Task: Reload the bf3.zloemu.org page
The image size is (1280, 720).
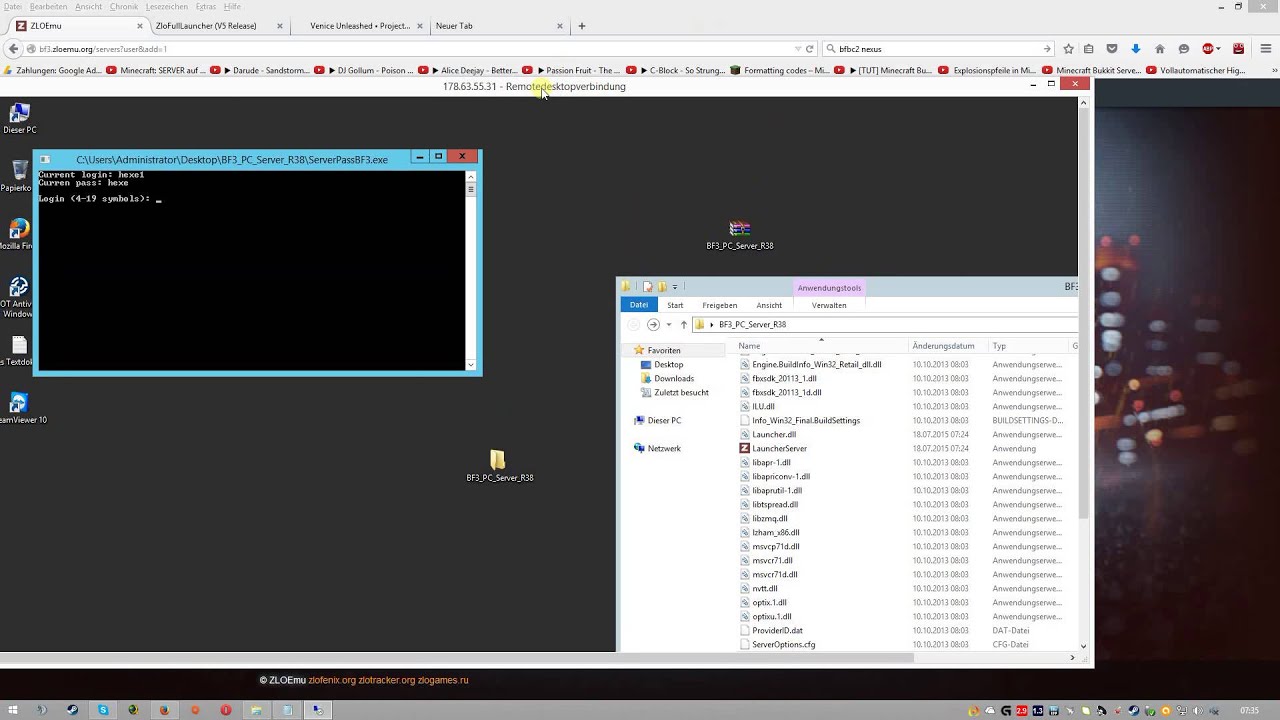Action: click(x=809, y=48)
